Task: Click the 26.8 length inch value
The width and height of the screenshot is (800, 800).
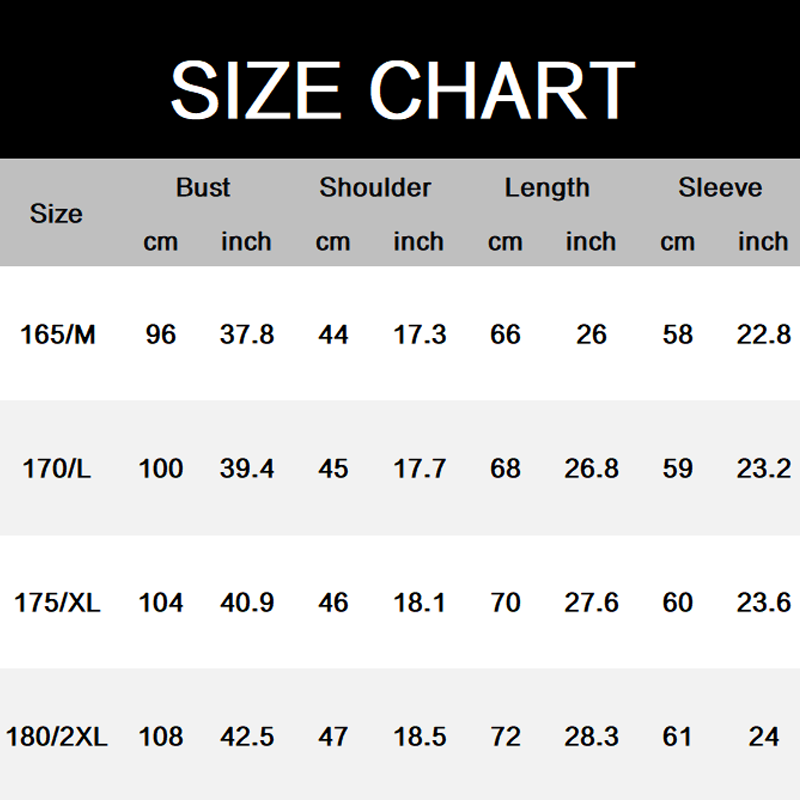Action: (x=591, y=468)
